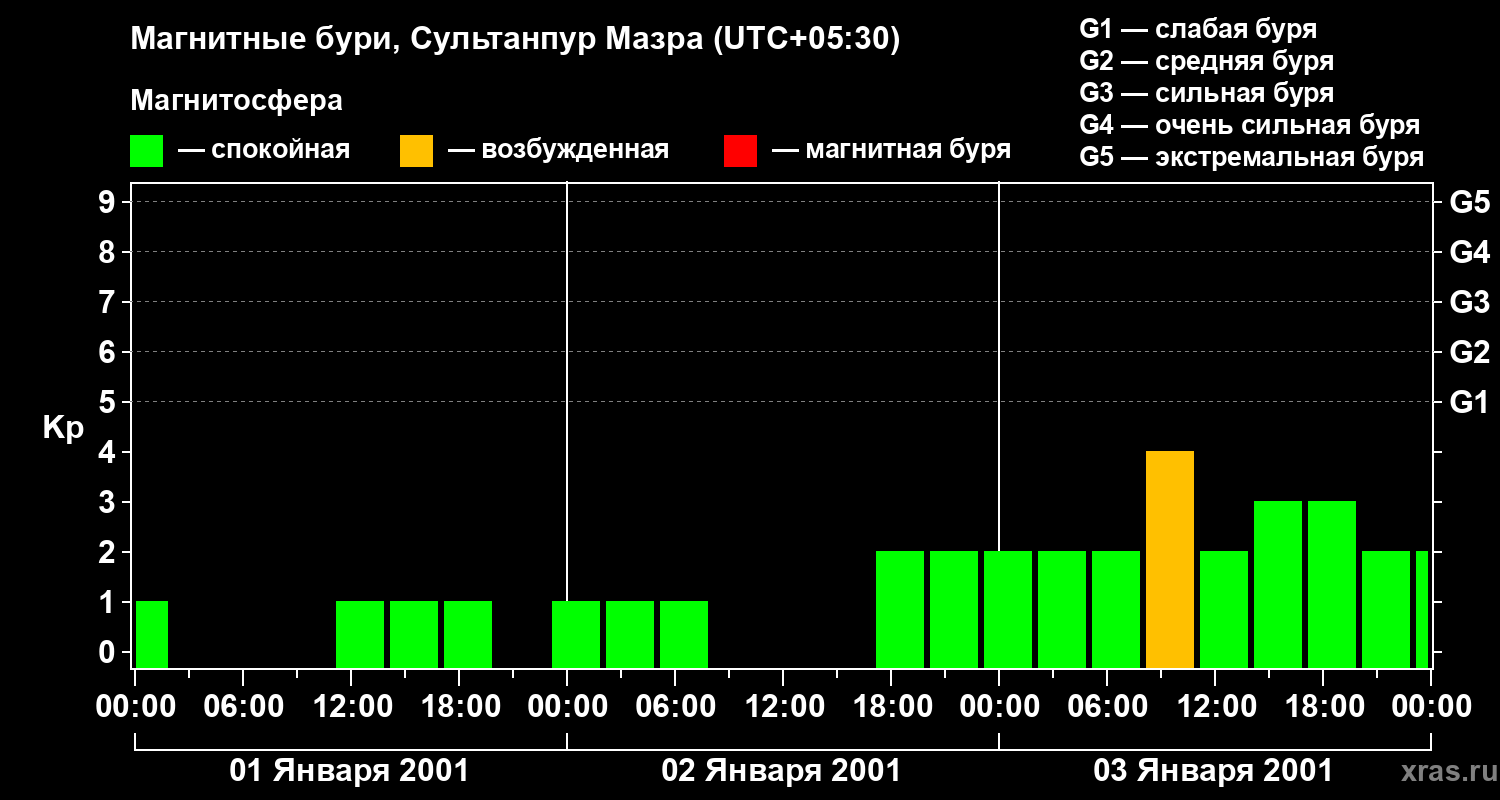1500x800 pixels.
Task: Click the 'G4 — очень сильная буря' entry
Action: coord(1249,126)
